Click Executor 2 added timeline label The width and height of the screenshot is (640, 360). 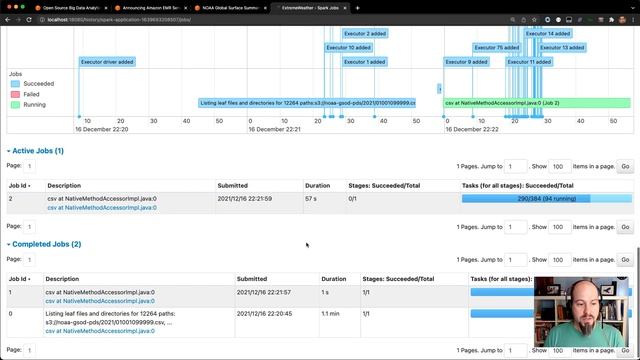tap(365, 33)
